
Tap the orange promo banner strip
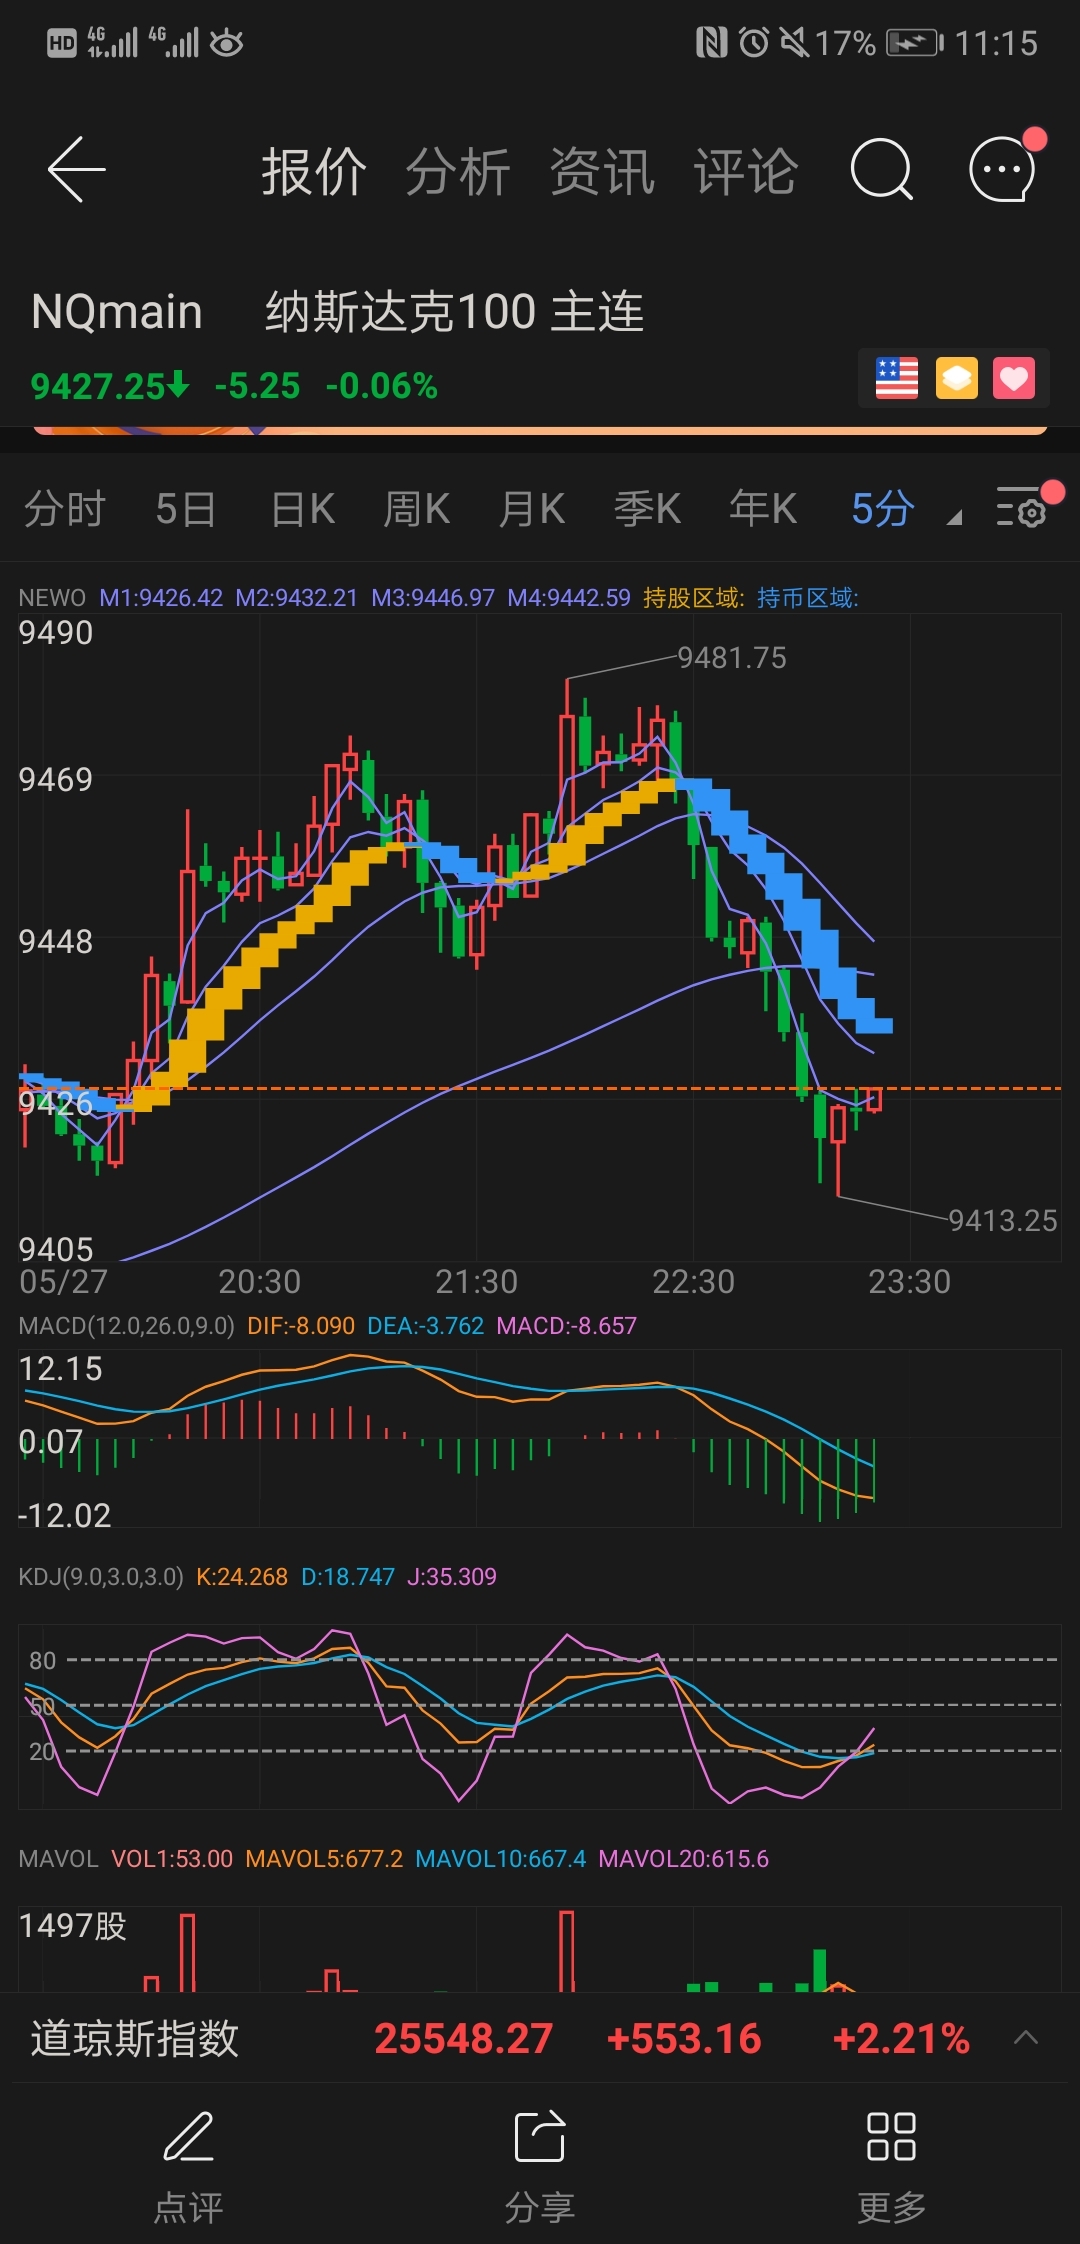click(540, 430)
